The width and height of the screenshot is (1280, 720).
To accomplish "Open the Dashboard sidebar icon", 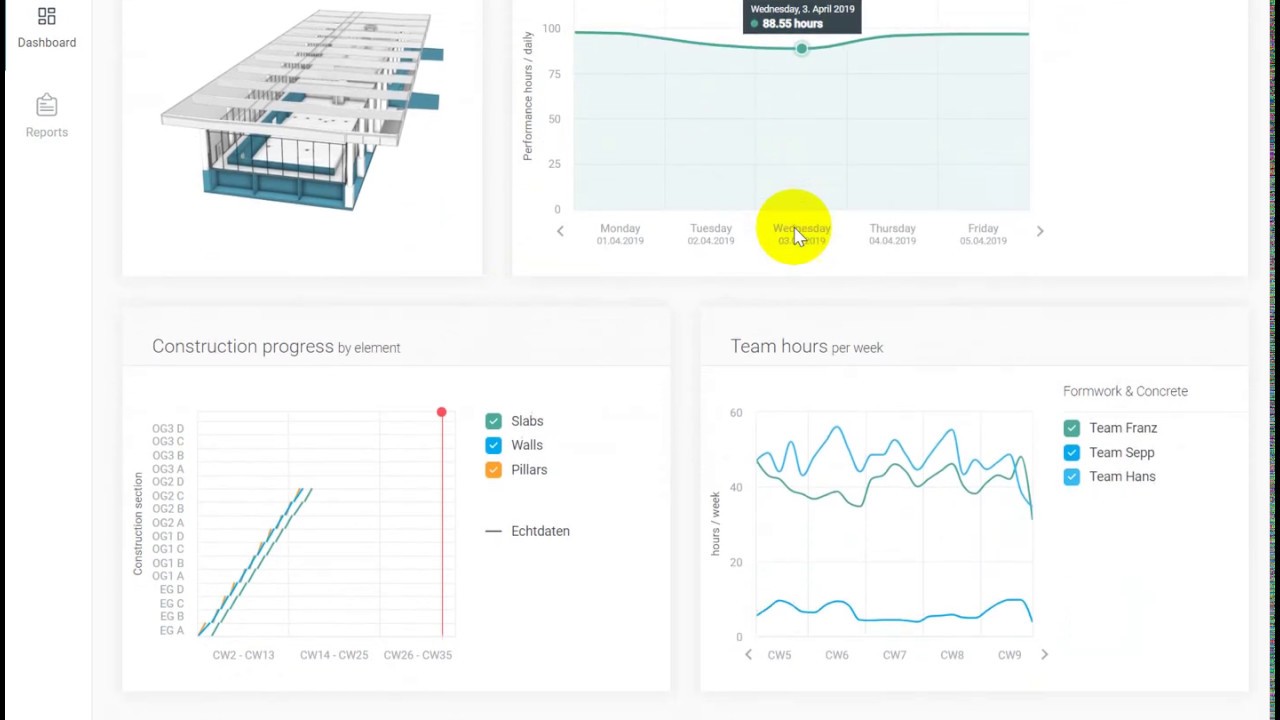I will point(46,17).
